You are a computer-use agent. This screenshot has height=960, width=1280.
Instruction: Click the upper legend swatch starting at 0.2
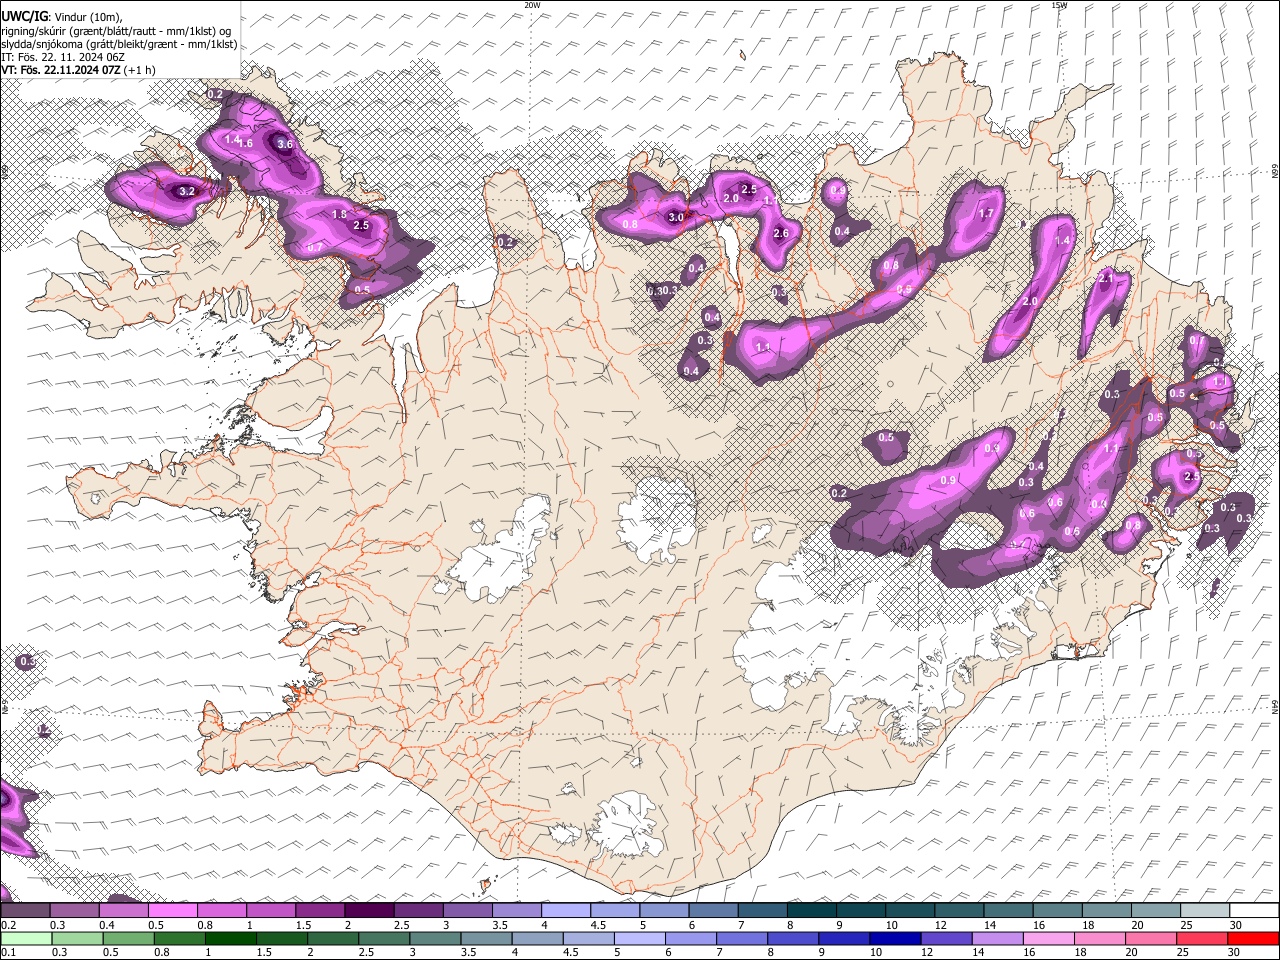pos(26,911)
